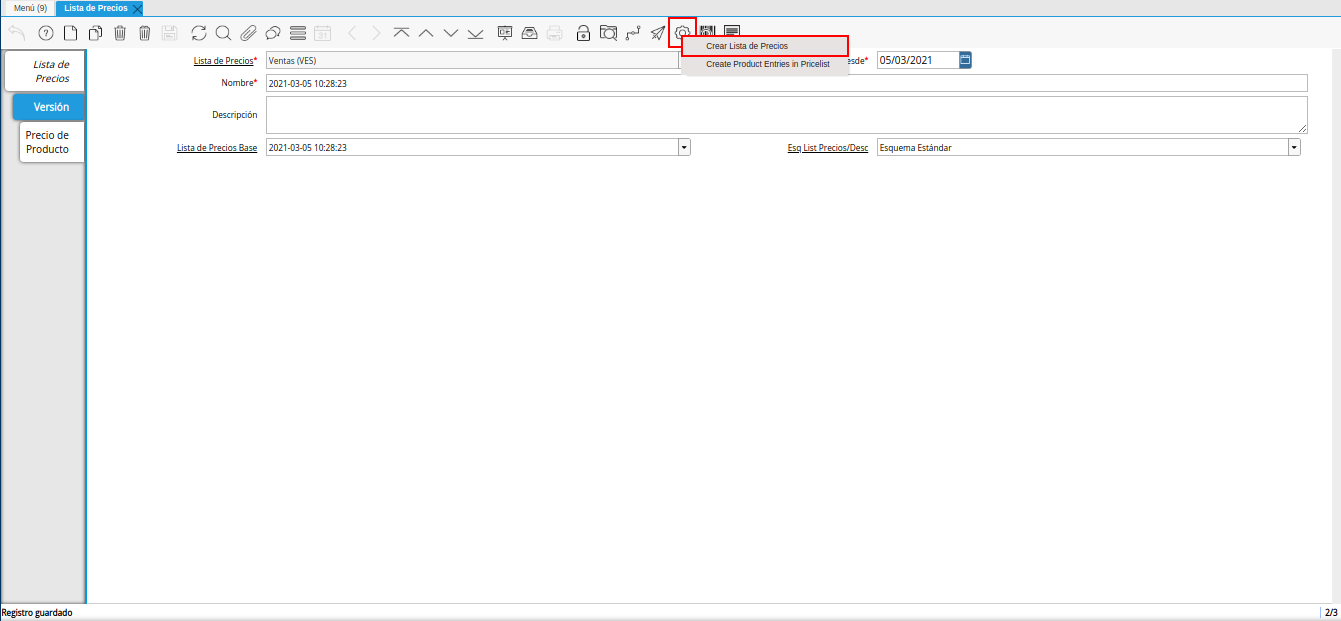This screenshot has height=621, width=1341.
Task: Open the report presentation-board icon
Action: click(x=505, y=33)
